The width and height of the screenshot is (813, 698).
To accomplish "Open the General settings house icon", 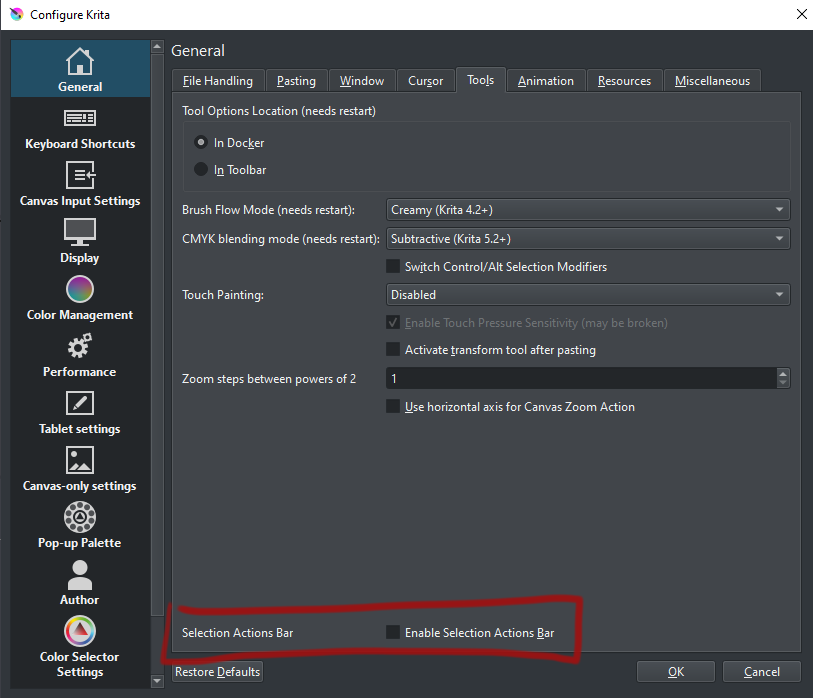I will pyautogui.click(x=80, y=61).
